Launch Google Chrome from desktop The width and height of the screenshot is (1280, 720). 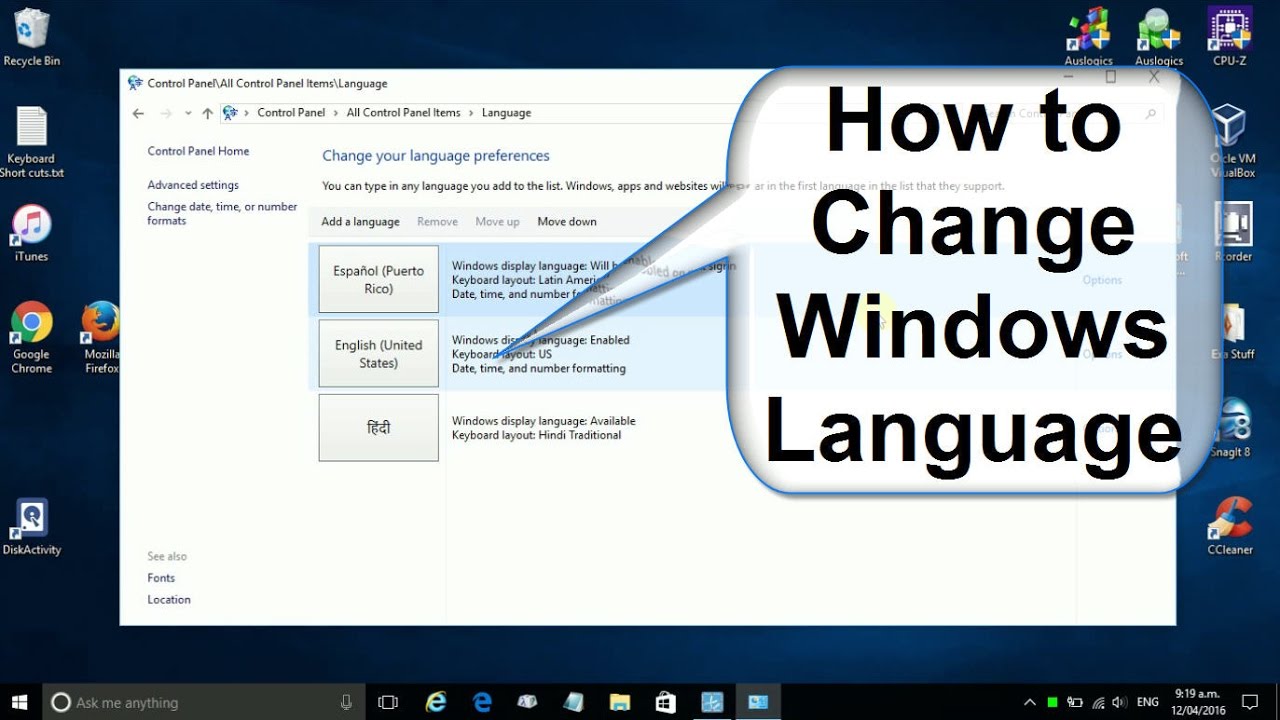(x=31, y=324)
